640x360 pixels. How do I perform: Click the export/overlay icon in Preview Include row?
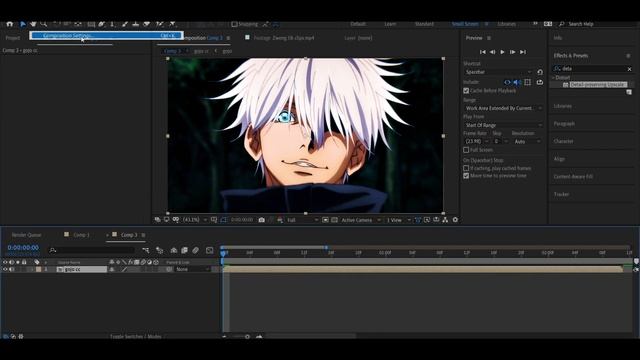[540, 82]
